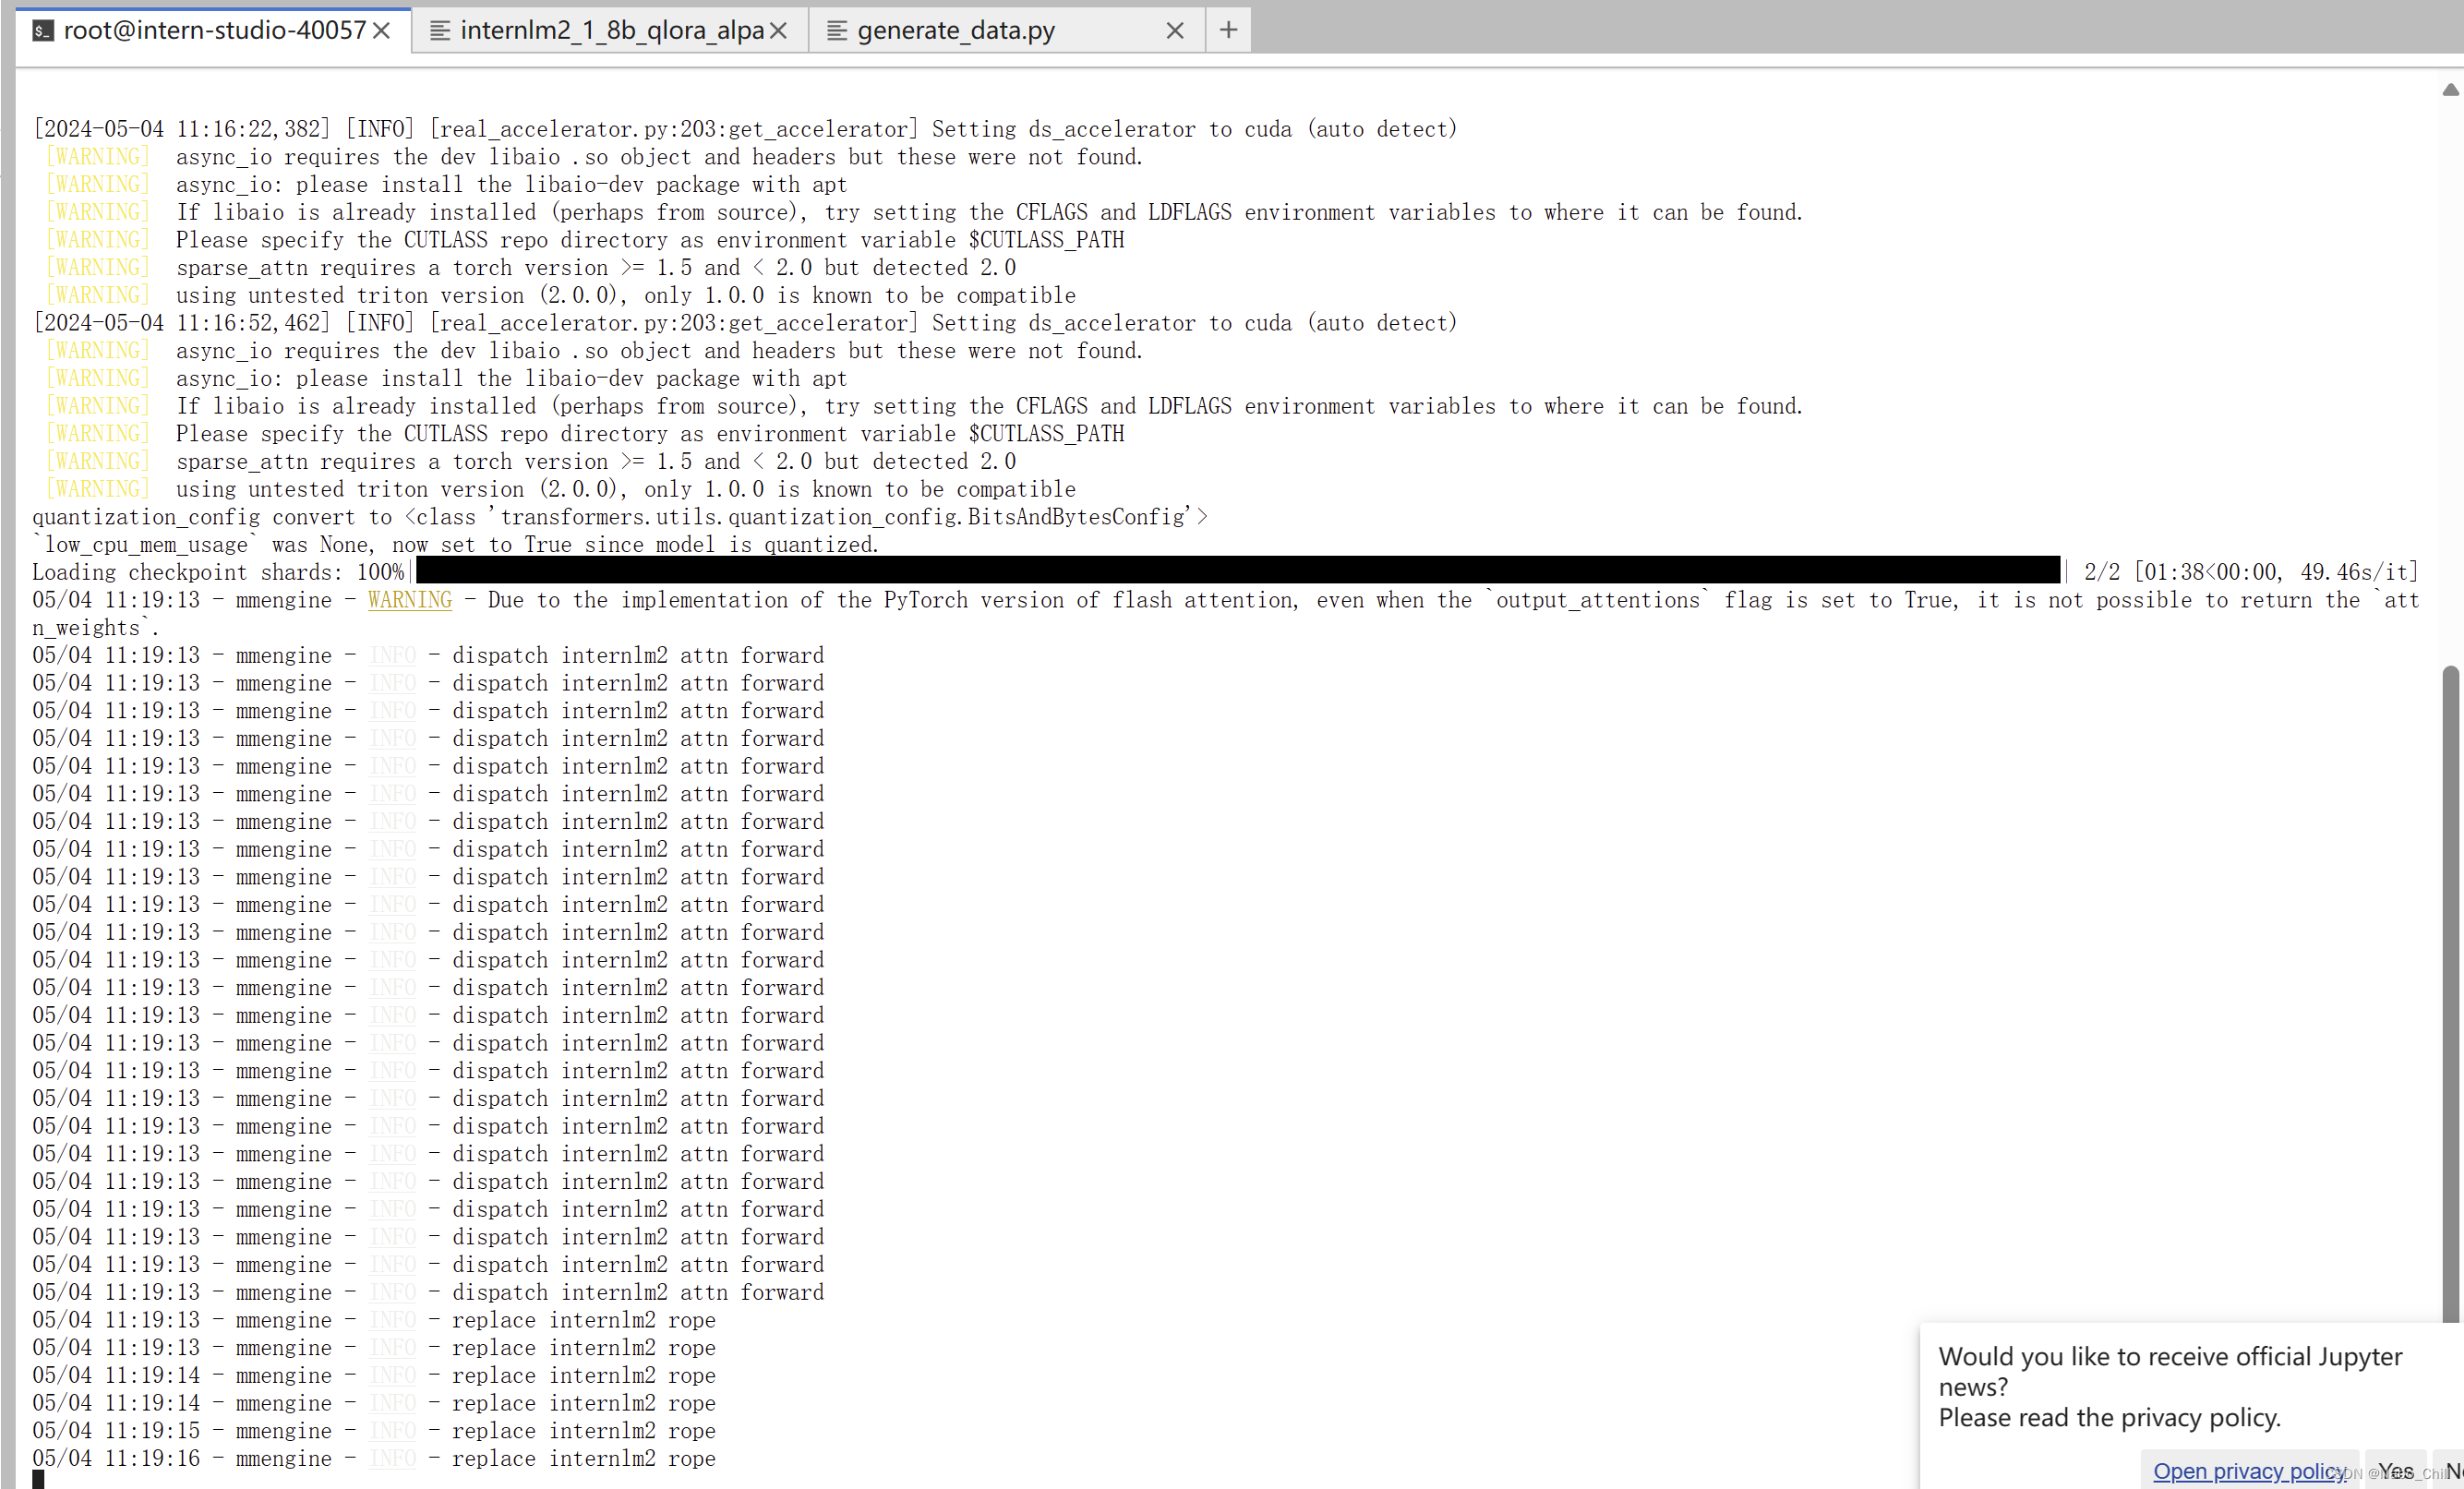Click the terminal cursor block at bottom

coord(38,1479)
